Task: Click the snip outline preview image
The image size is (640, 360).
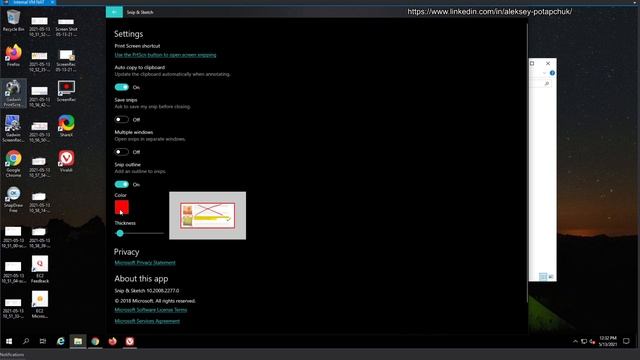Action: tap(207, 216)
